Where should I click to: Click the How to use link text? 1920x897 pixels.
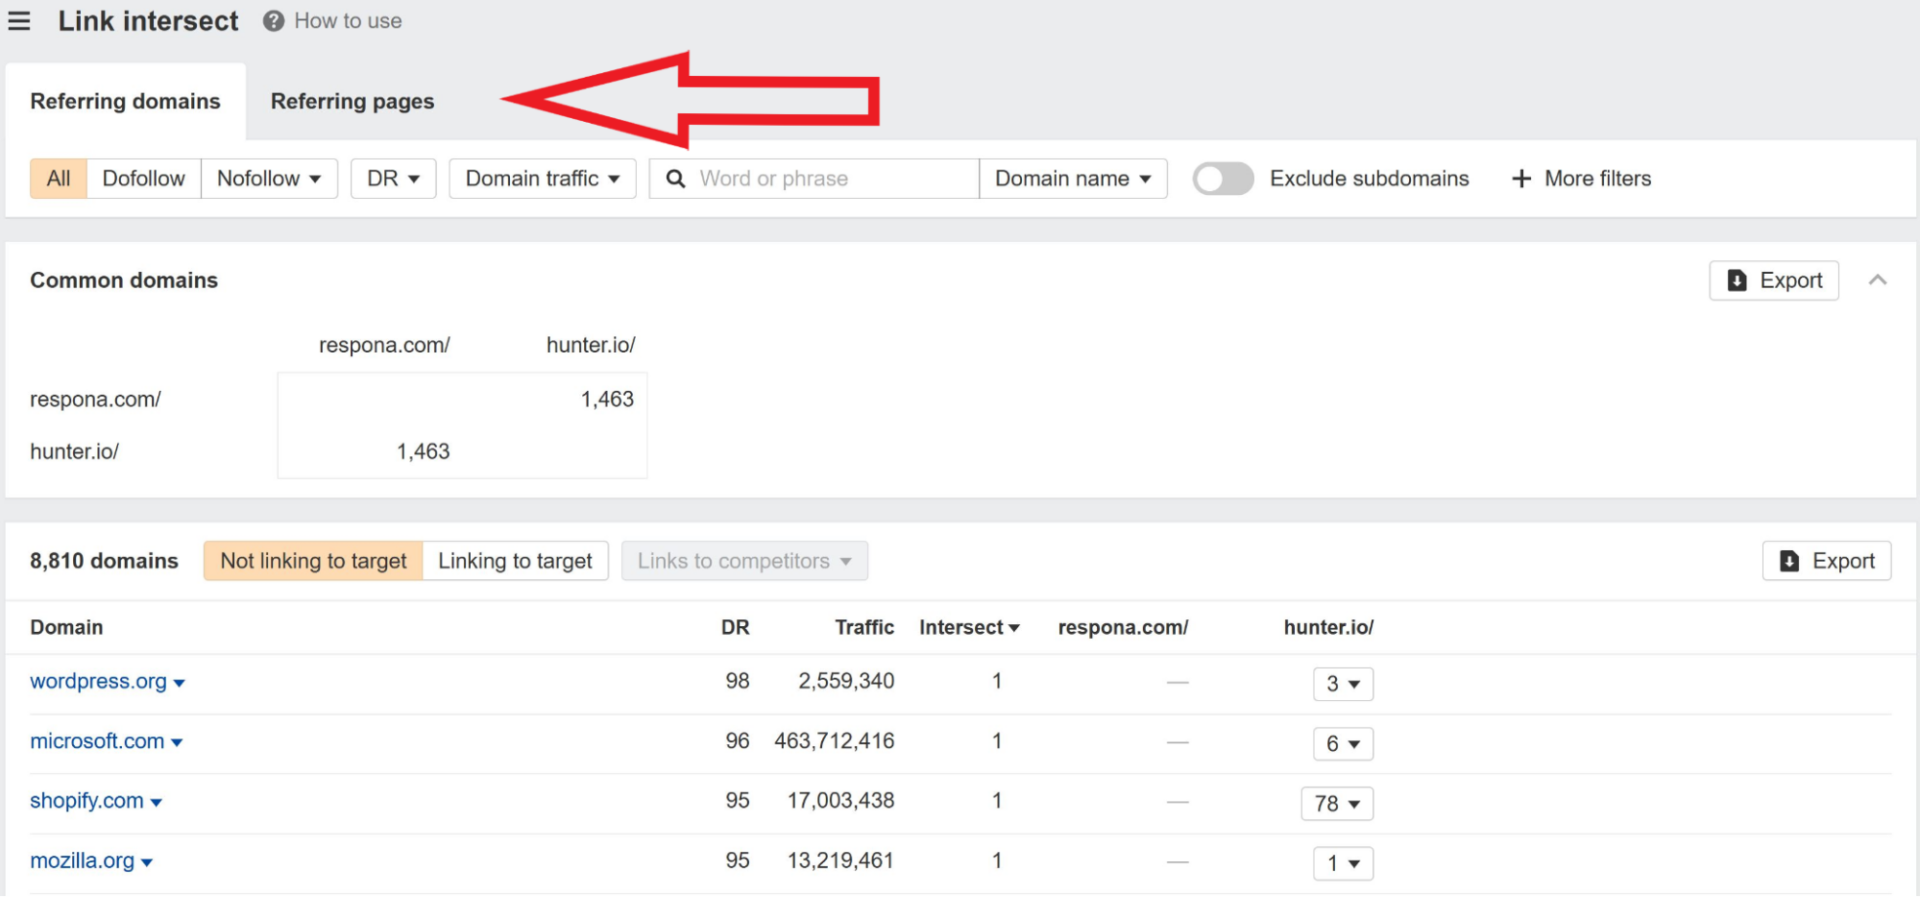pos(348,21)
